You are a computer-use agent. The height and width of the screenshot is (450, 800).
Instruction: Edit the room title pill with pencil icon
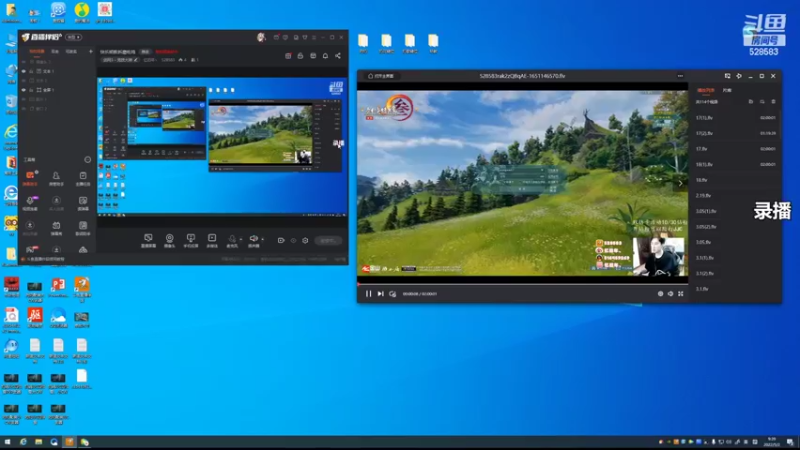(x=120, y=60)
